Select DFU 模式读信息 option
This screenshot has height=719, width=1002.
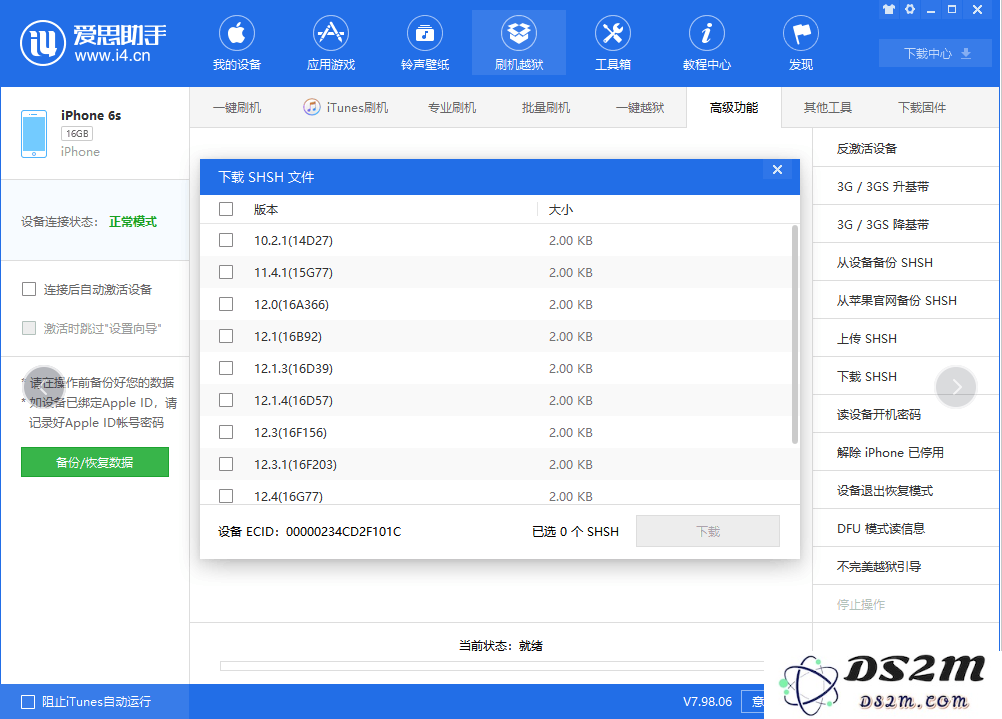tap(906, 529)
